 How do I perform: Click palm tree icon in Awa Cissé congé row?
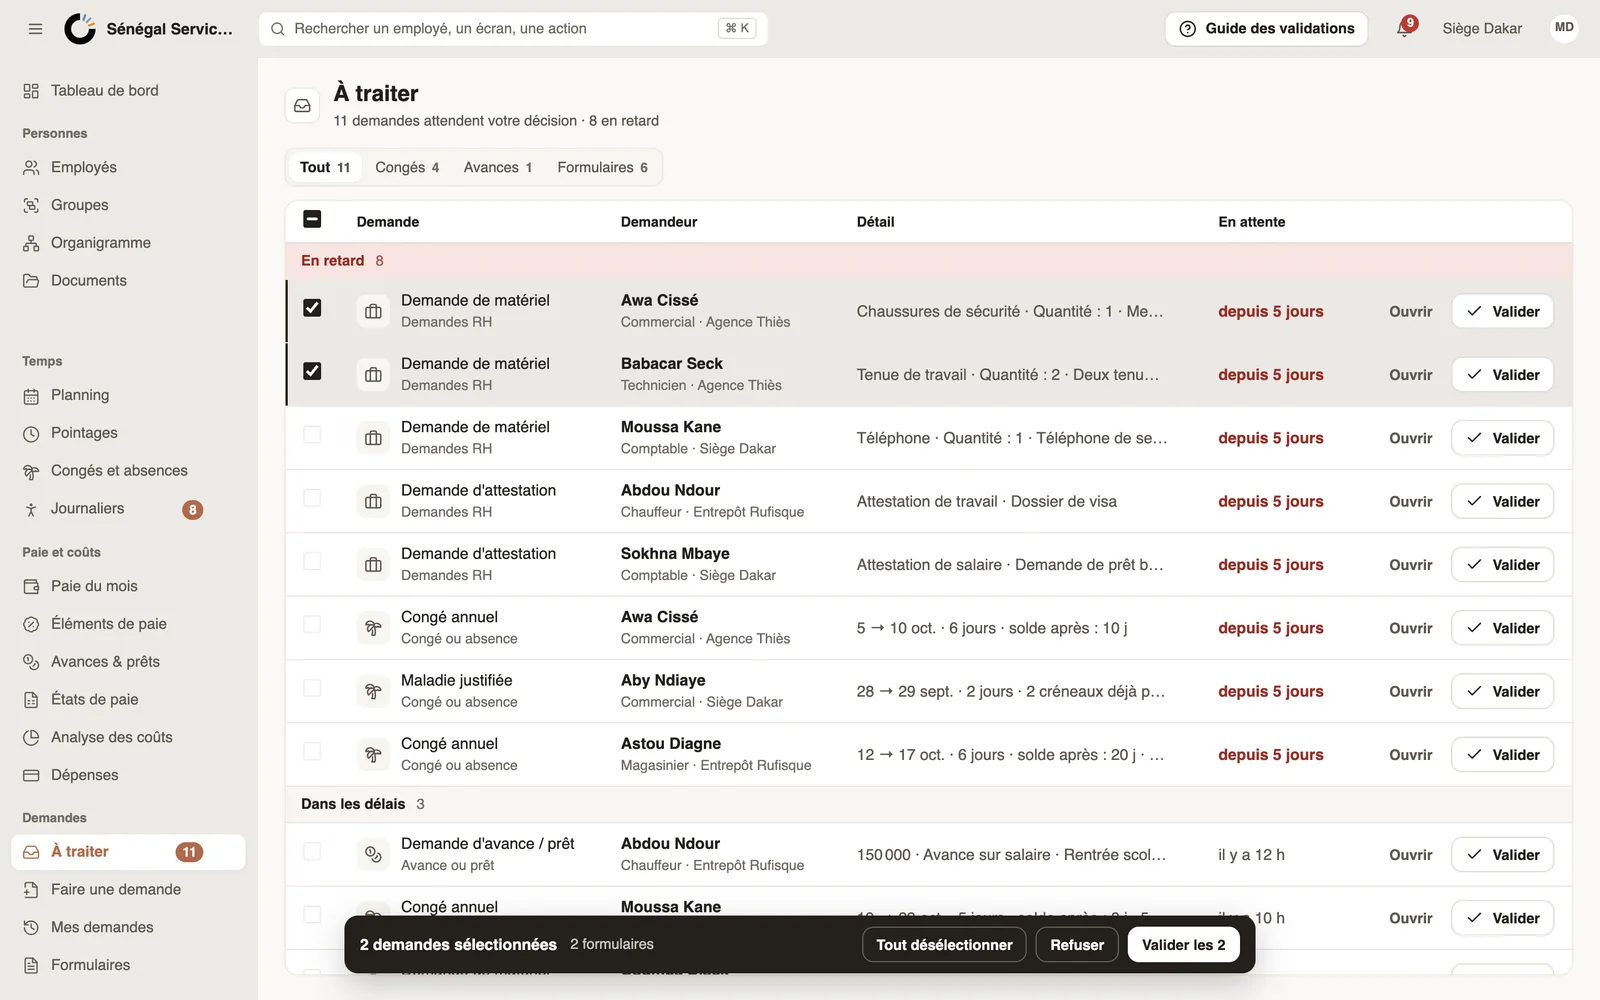click(373, 628)
